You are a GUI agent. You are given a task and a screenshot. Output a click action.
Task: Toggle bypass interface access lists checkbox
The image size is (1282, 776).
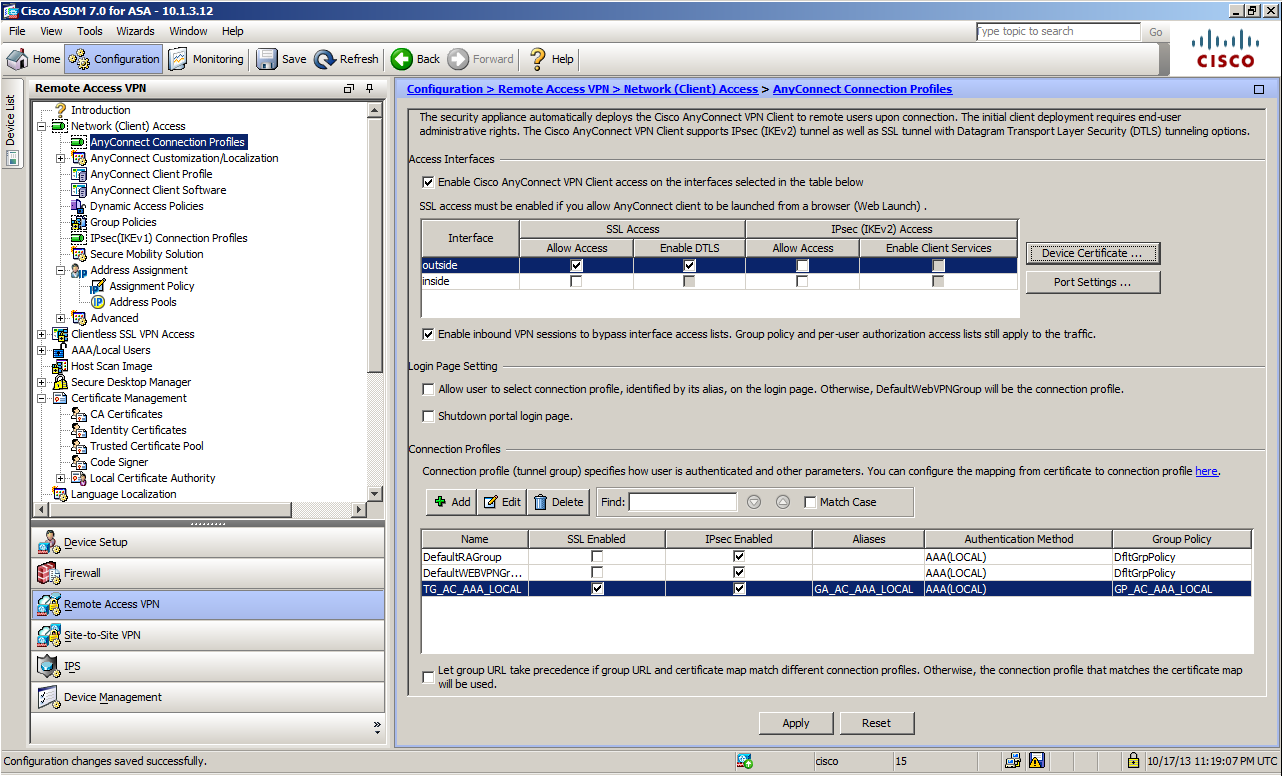pos(428,334)
